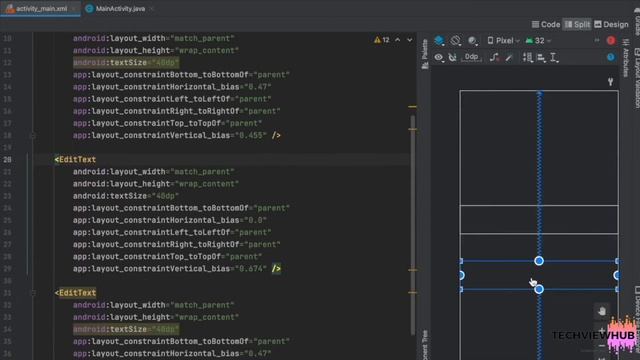This screenshot has width=640, height=360.
Task: Click the top constraint anchor of selected view
Action: pos(539,261)
